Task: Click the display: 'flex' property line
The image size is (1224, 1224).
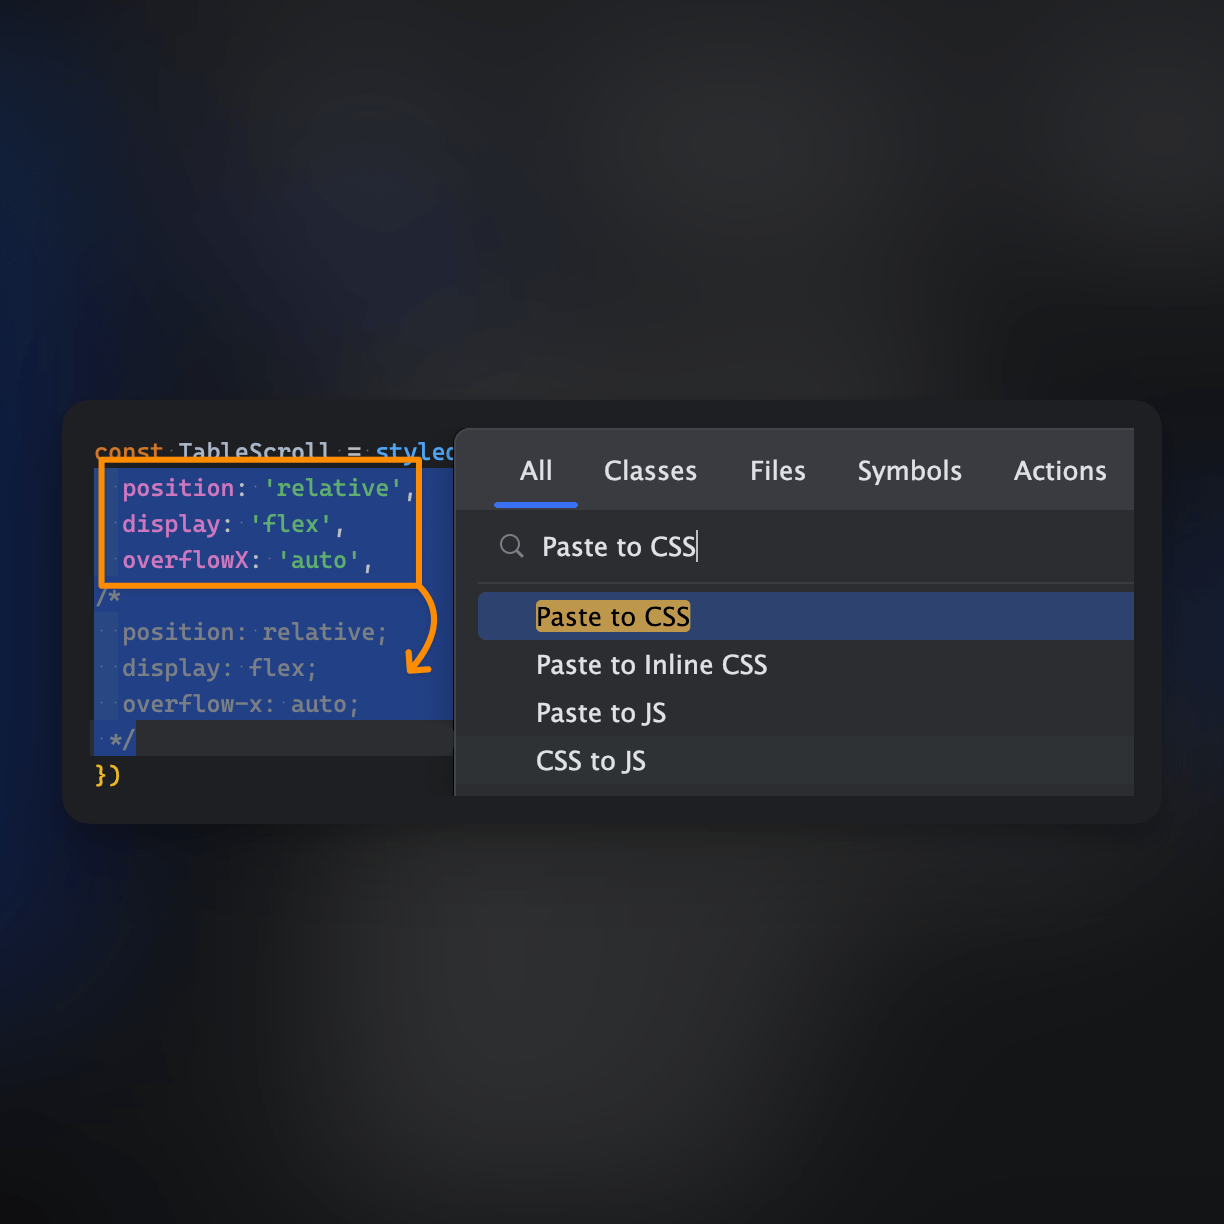Action: (x=230, y=524)
